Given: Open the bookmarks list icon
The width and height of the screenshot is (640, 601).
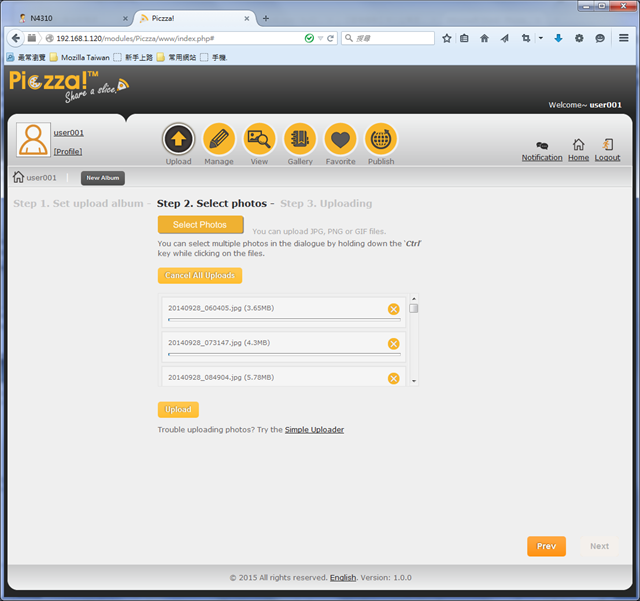Looking at the screenshot, I should coord(464,38).
